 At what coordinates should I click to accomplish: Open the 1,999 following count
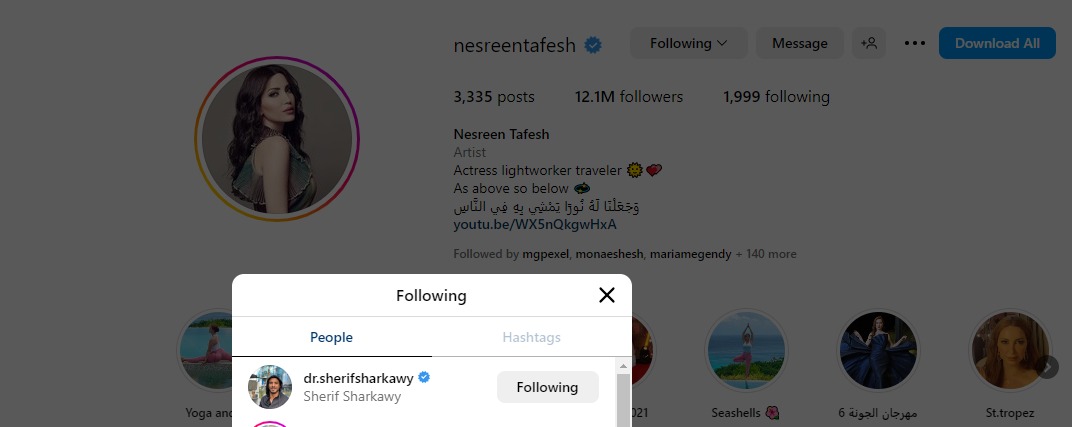coord(776,97)
